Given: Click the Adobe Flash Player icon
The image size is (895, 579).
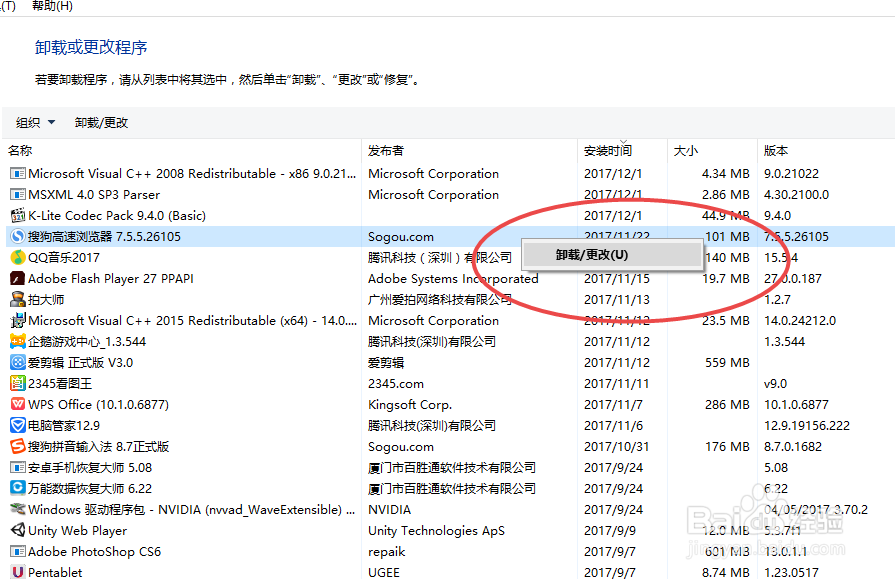Looking at the screenshot, I should [x=15, y=278].
